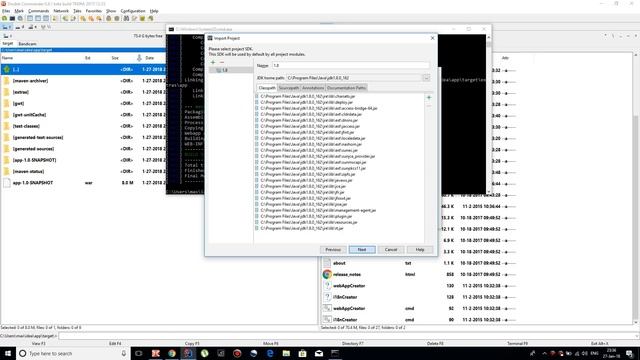Open Tabs menu in Double Commander

77,11
